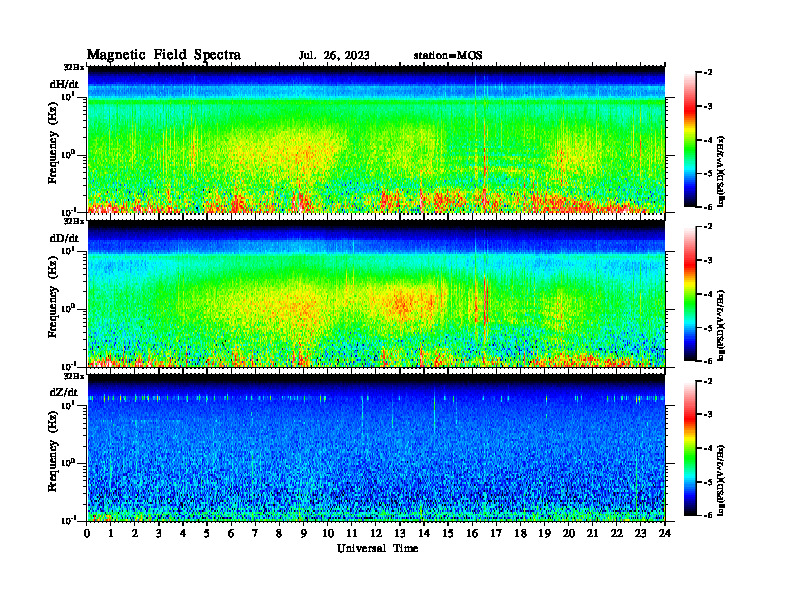Click the "Magnetic Field Spectra" title

click(x=164, y=55)
